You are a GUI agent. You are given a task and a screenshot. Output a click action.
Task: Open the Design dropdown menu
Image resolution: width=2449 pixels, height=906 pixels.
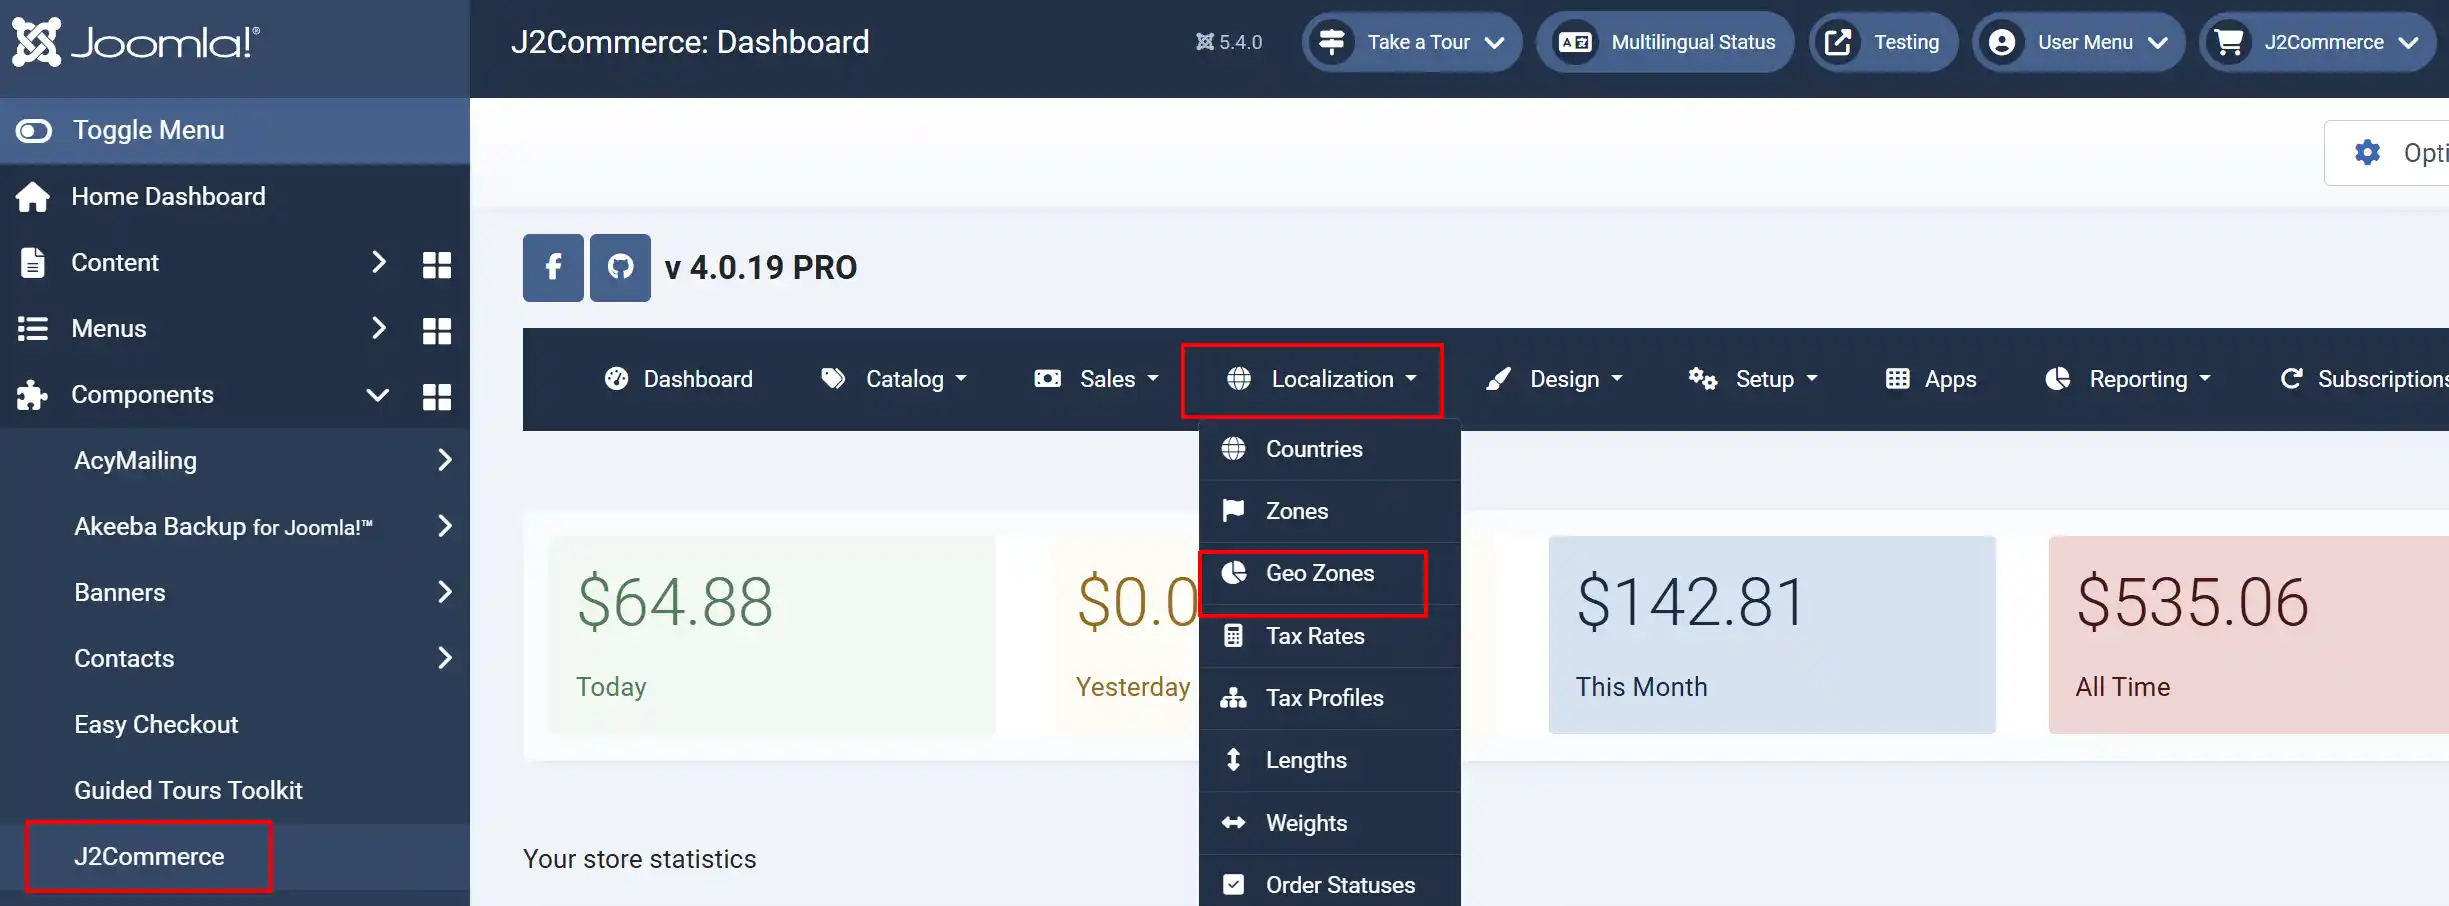1554,379
